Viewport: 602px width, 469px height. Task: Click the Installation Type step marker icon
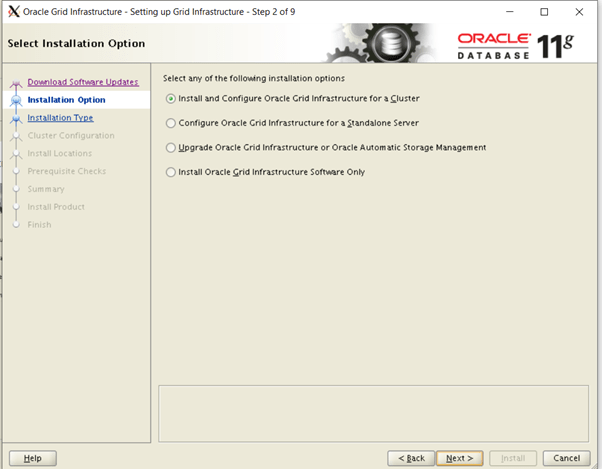pyautogui.click(x=15, y=118)
